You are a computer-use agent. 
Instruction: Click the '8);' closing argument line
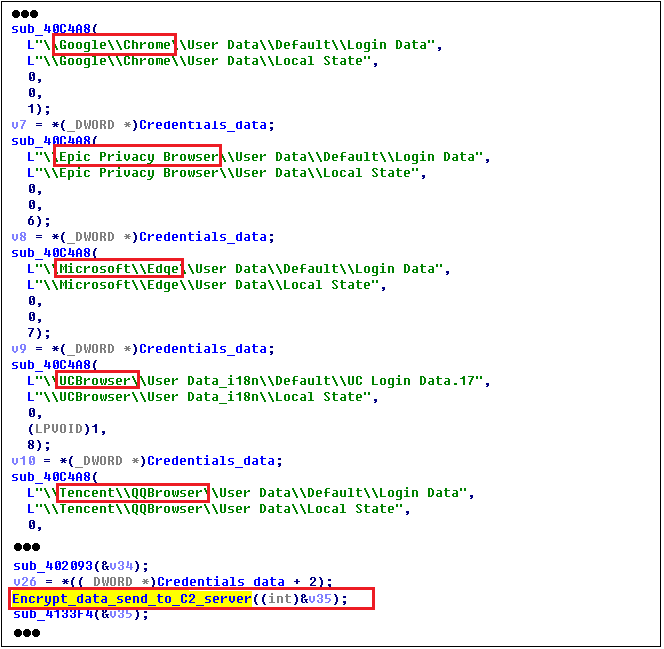pos(39,445)
